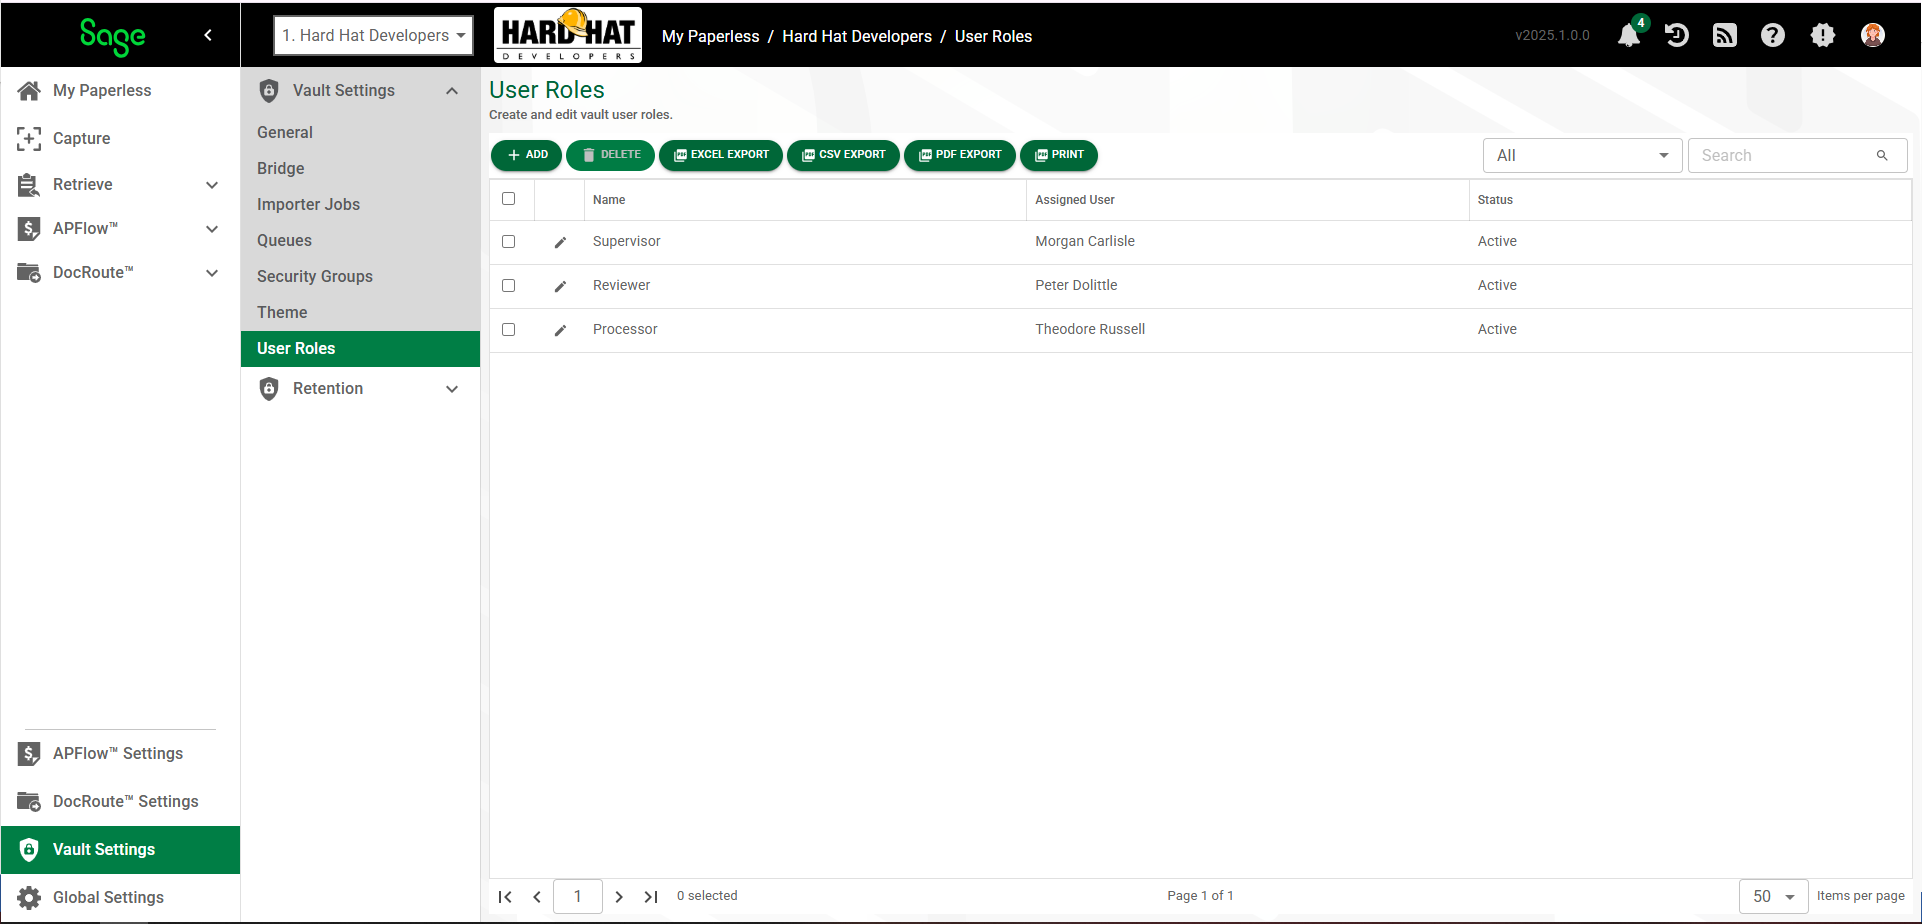This screenshot has width=1922, height=924.
Task: Edit the Reviewer role via pencil icon
Action: point(560,286)
